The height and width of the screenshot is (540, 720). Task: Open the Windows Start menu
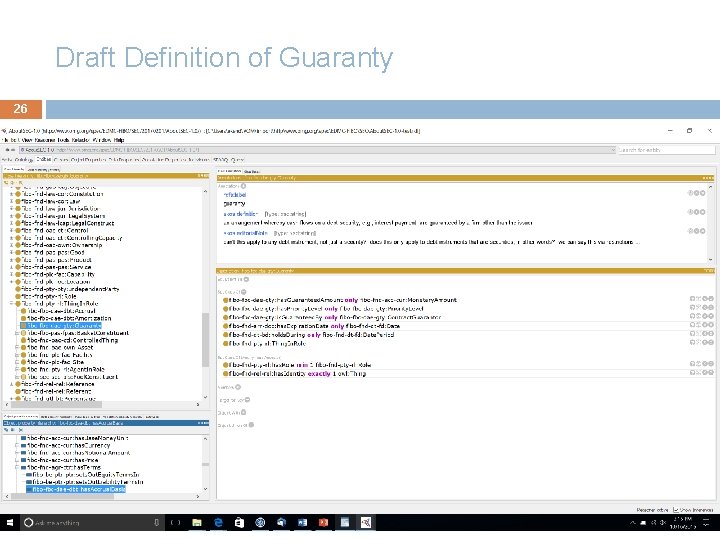(10, 522)
